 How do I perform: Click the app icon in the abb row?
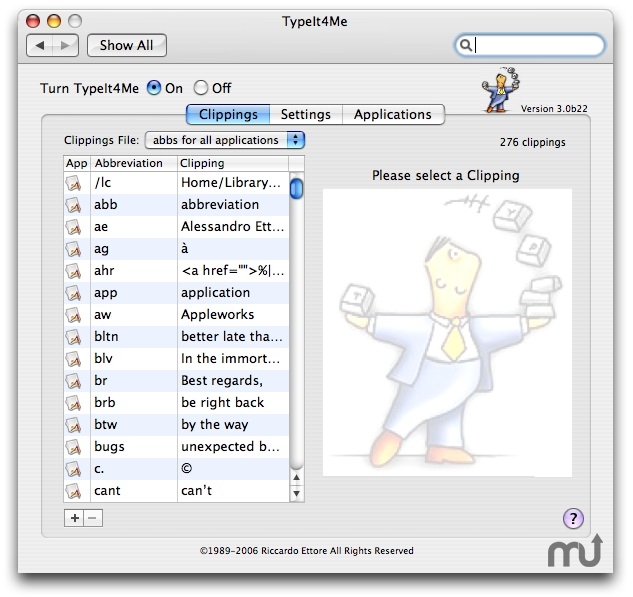(x=73, y=205)
